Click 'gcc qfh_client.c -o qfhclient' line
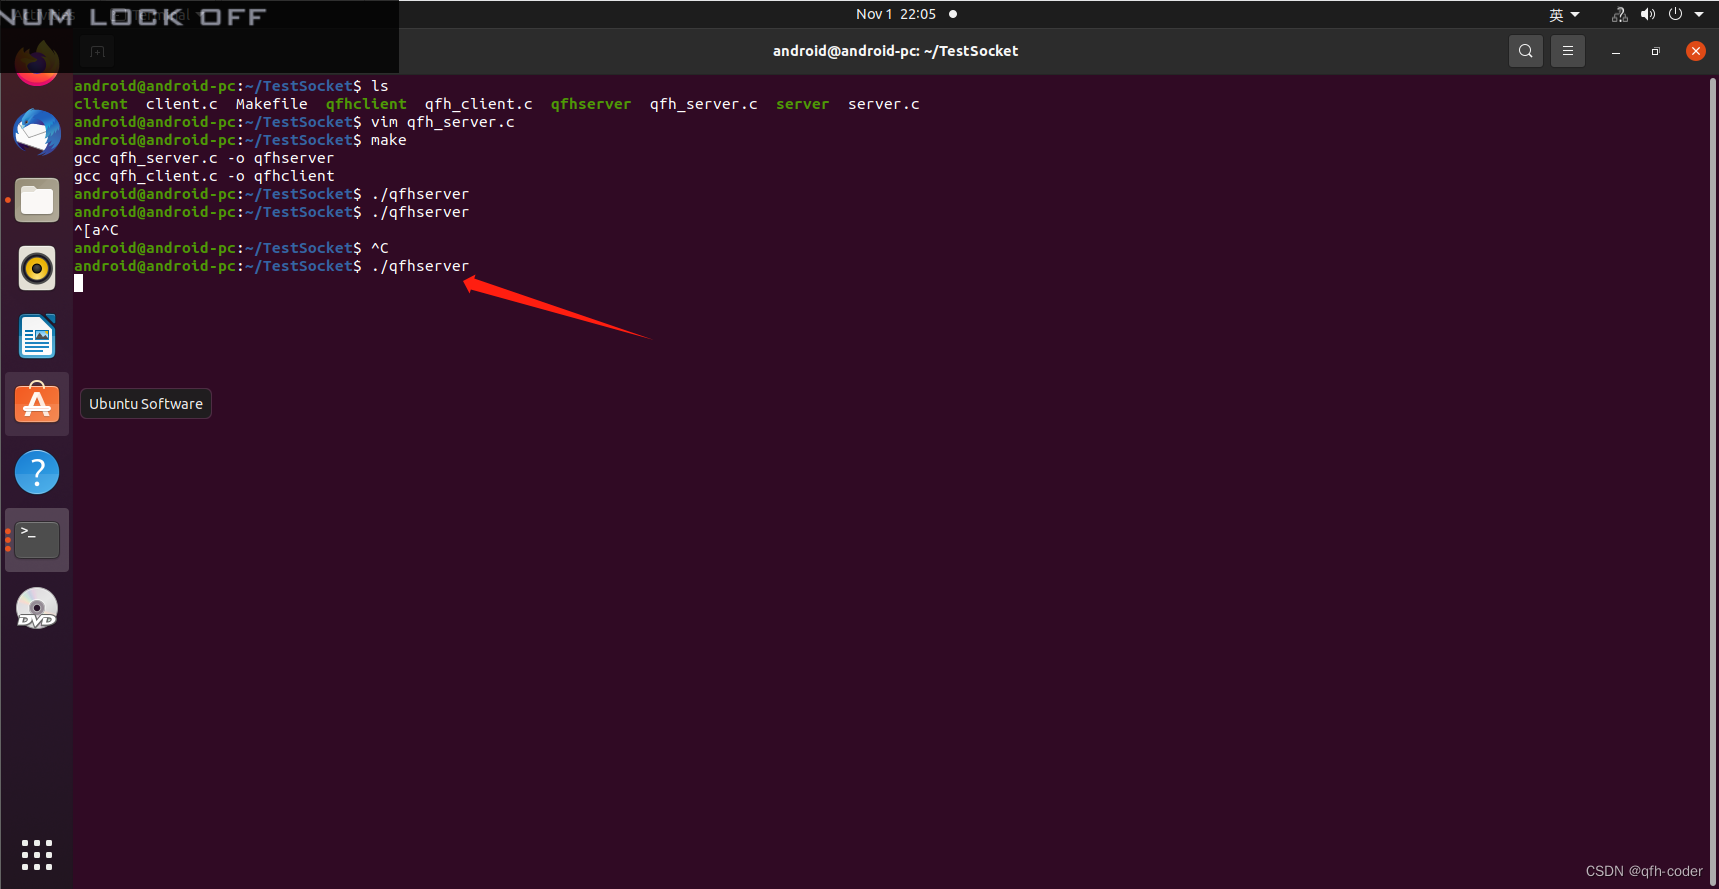Screen dimensions: 1719x889 click(204, 176)
